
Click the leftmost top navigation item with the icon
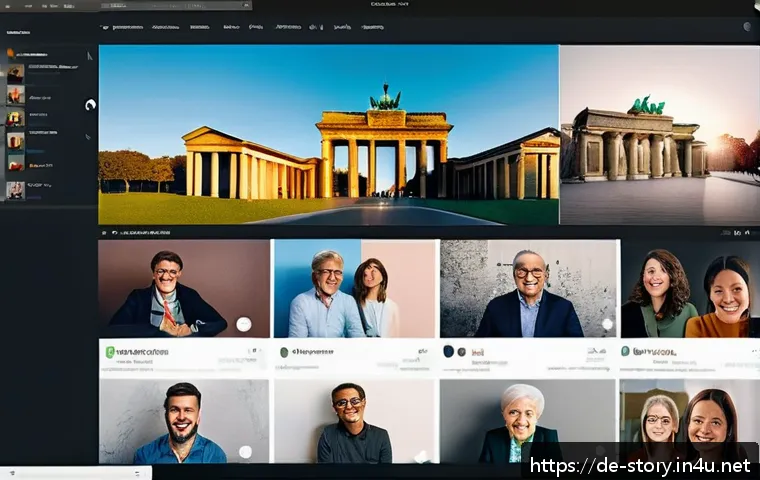(123, 27)
